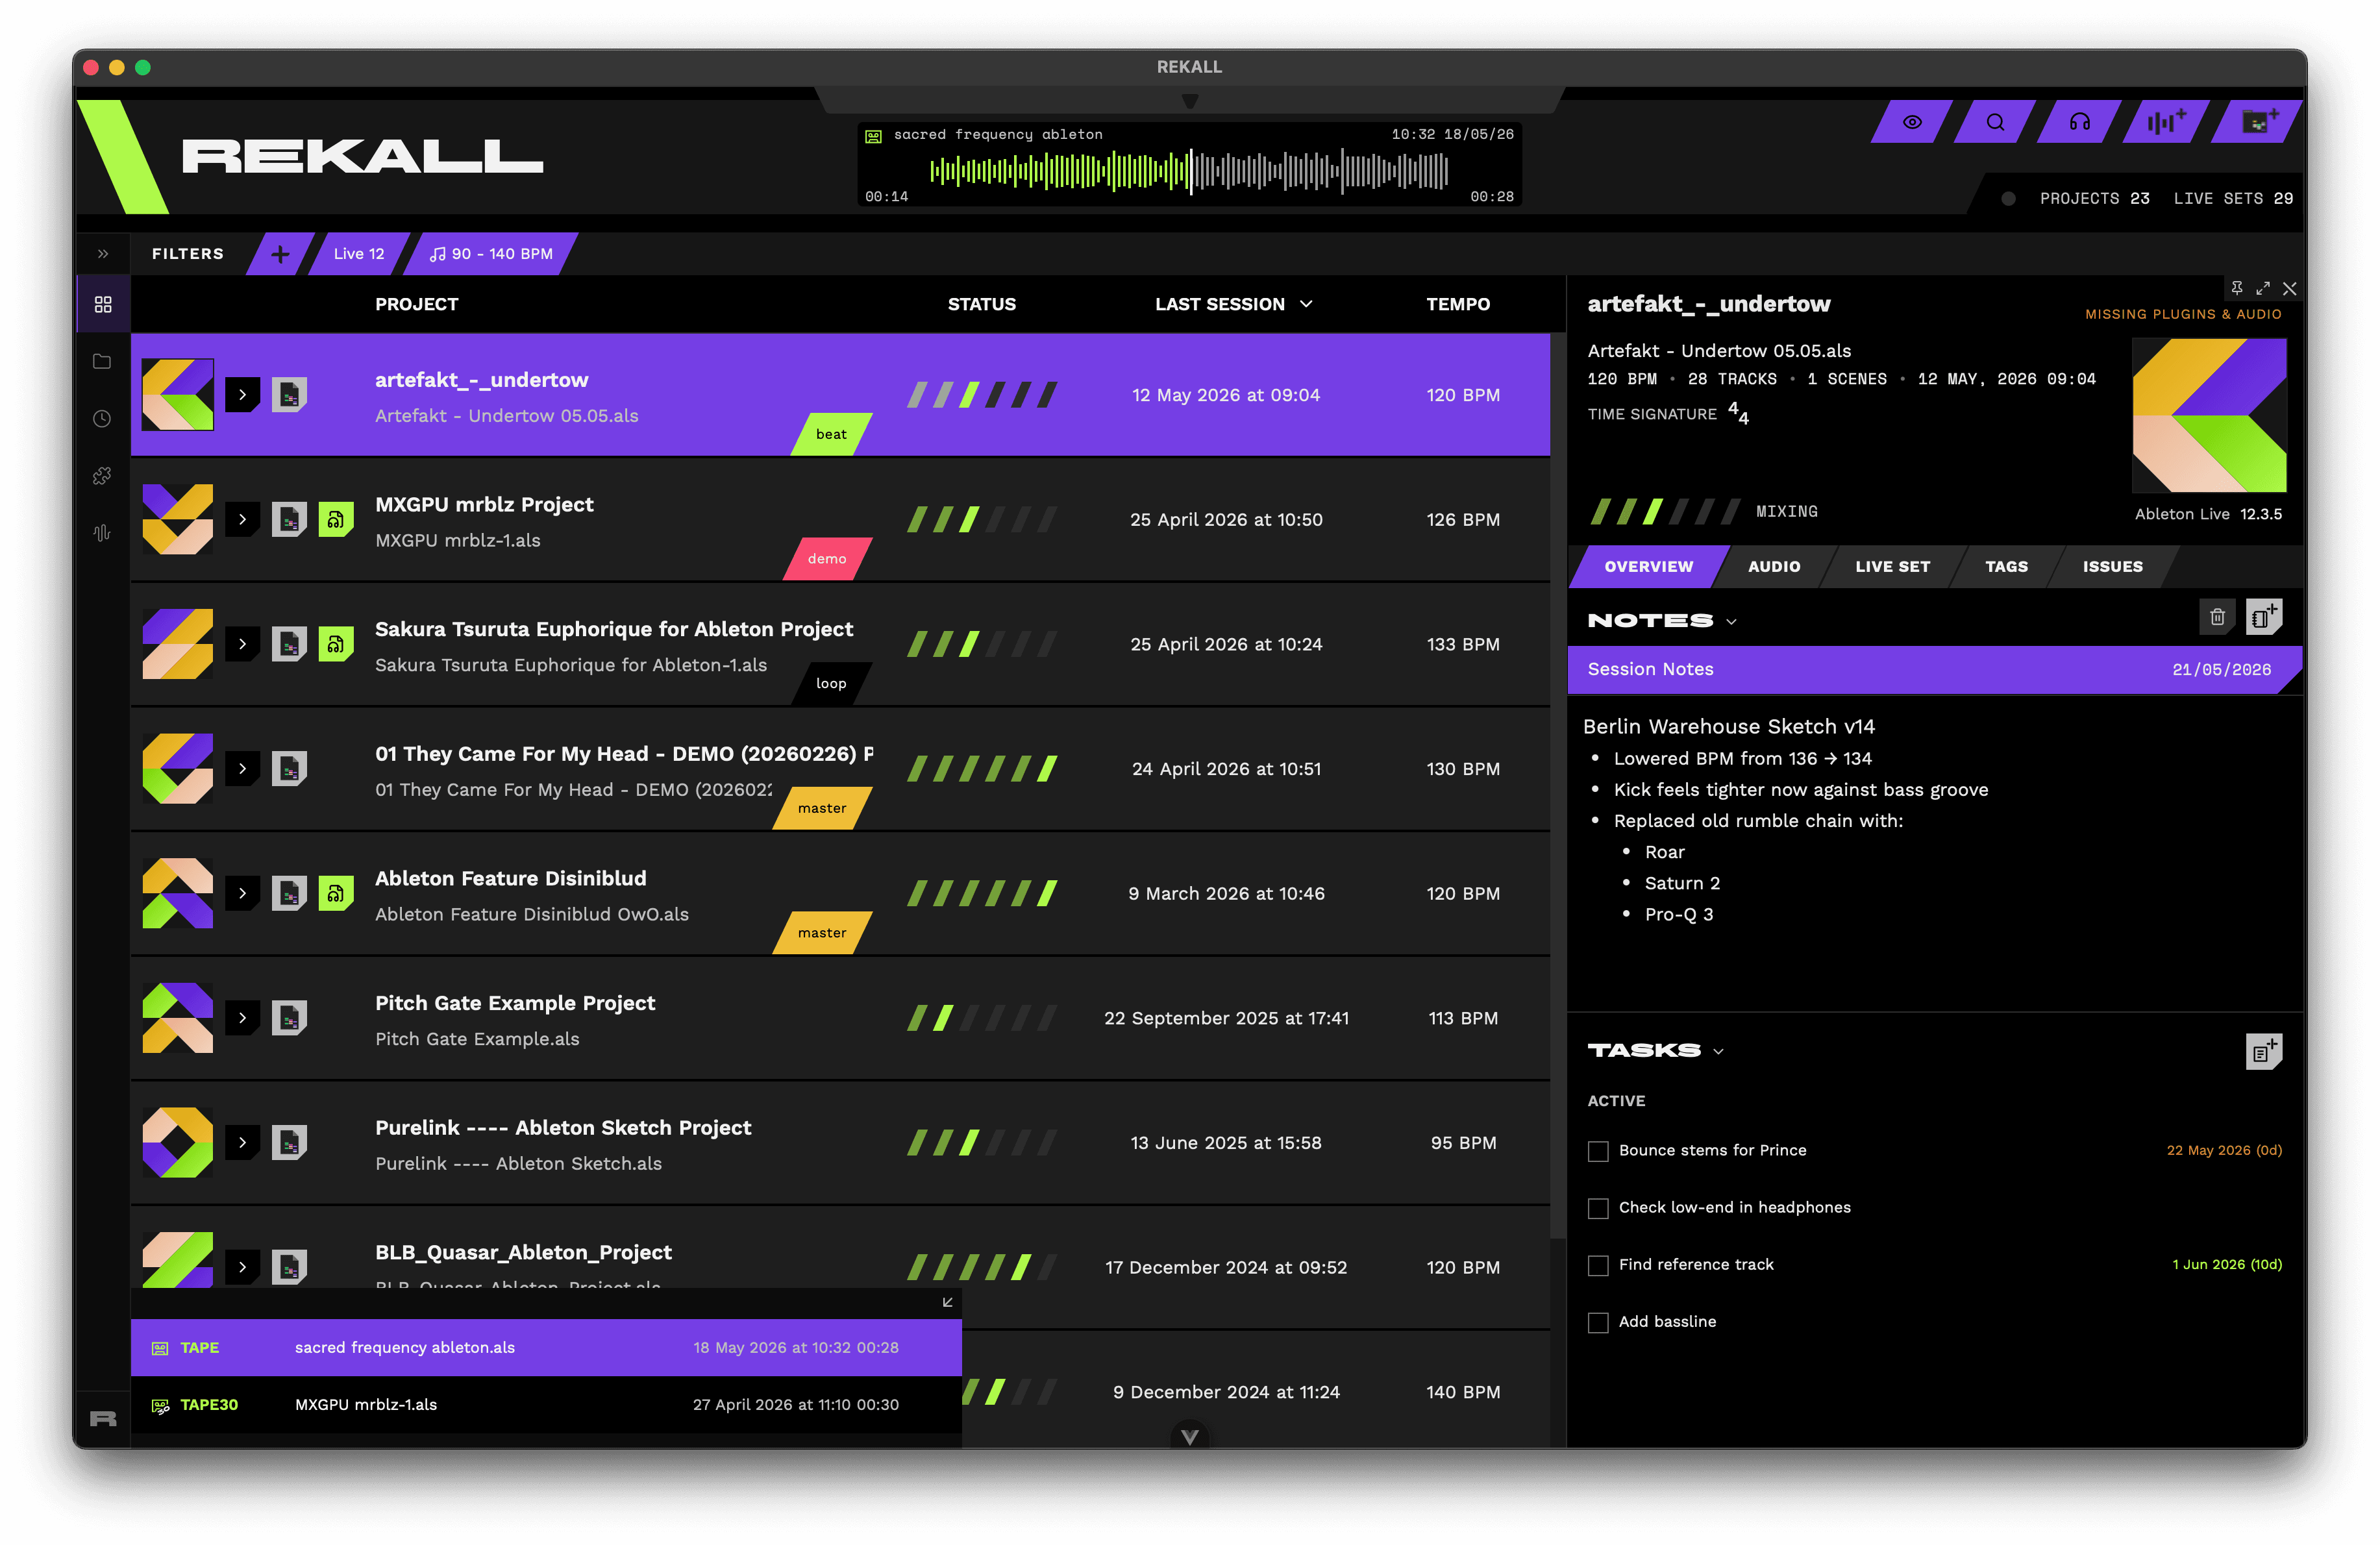Switch to the Audio tab
The width and height of the screenshot is (2380, 1545).
(x=1774, y=566)
